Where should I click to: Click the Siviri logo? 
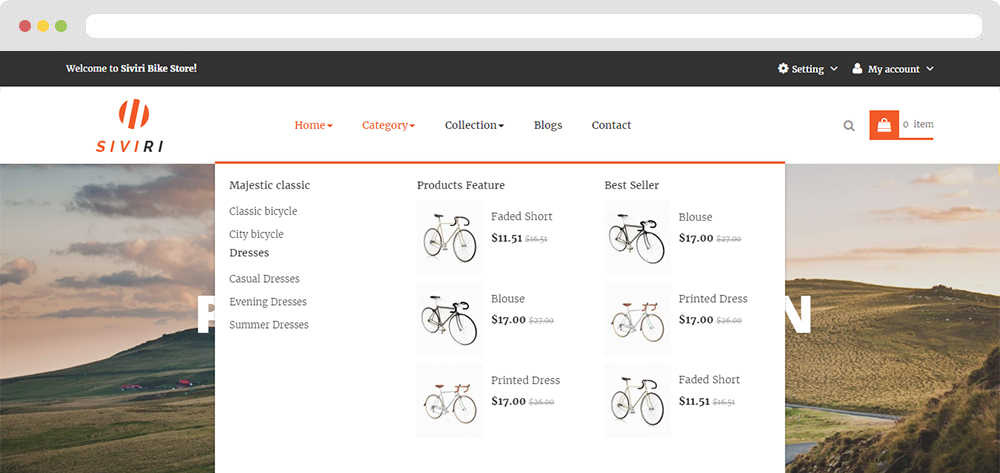click(130, 126)
